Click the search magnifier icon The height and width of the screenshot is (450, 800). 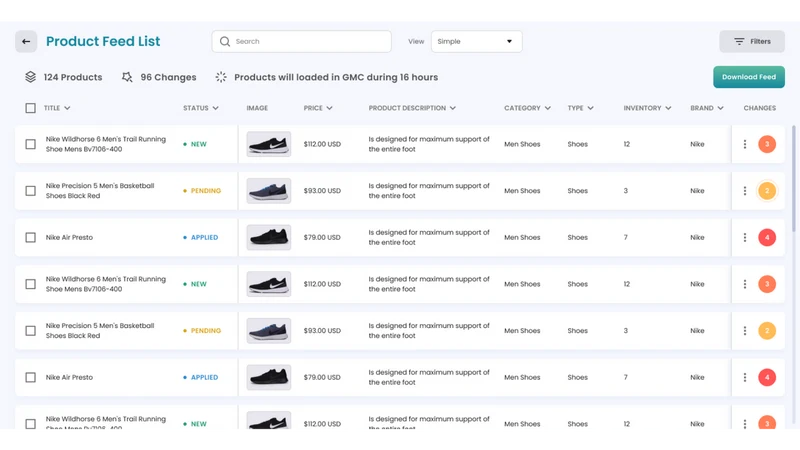224,41
